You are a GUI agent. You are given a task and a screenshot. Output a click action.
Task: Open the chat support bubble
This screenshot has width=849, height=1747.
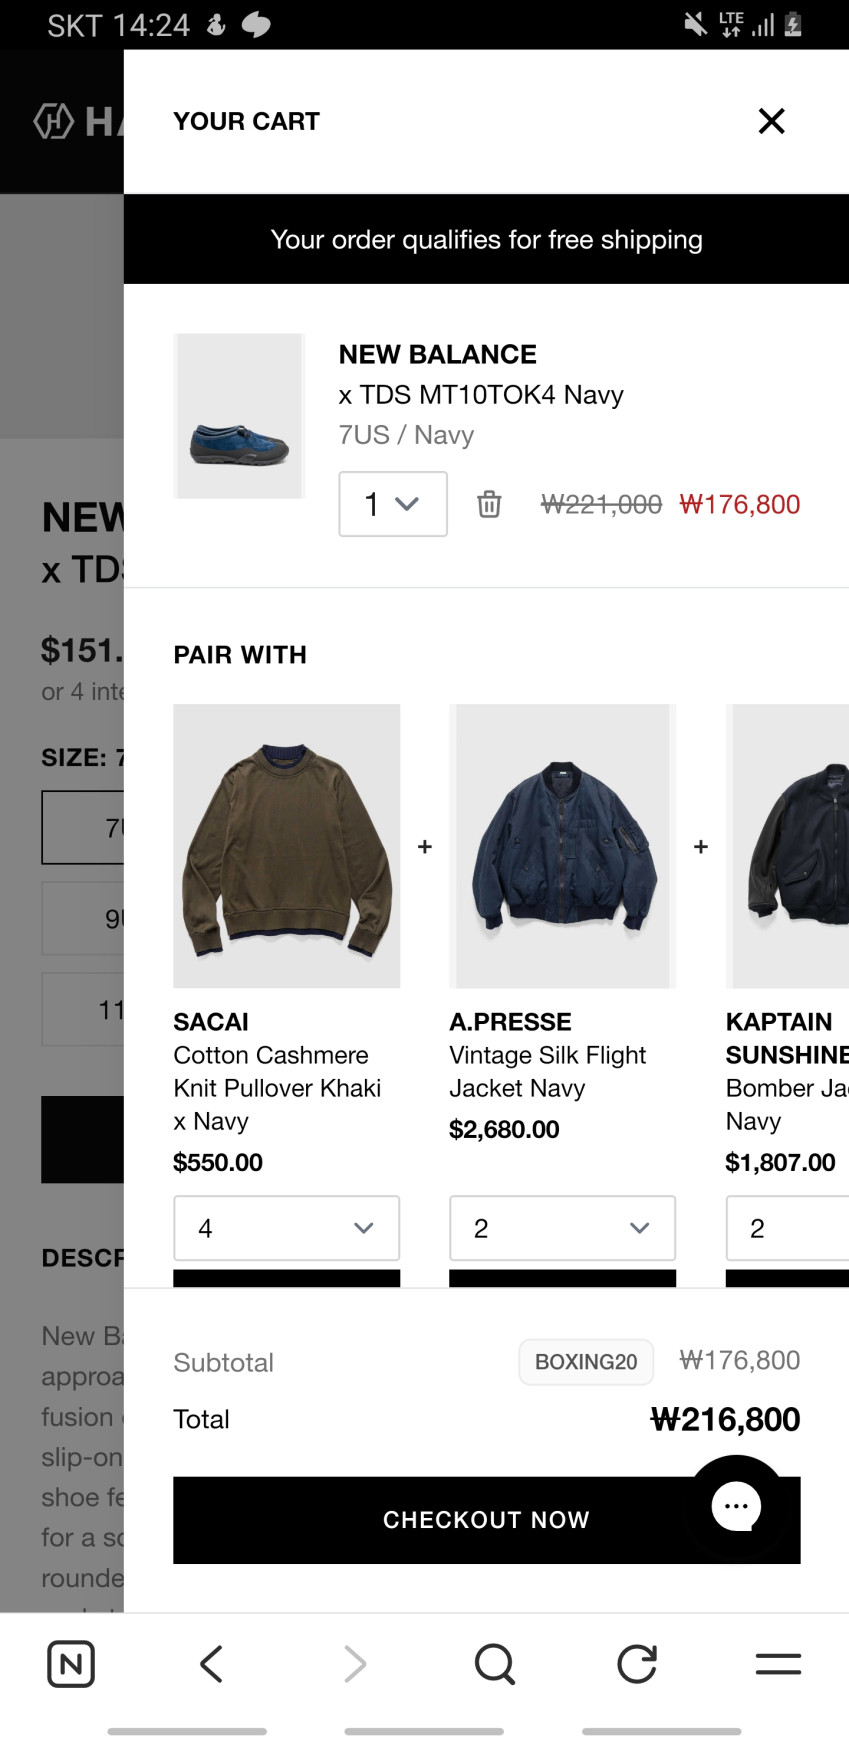tap(737, 1506)
